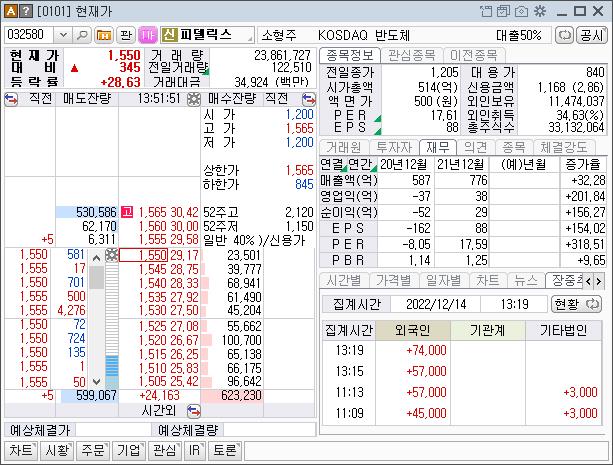The width and height of the screenshot is (613, 465).
Task: Click the boxed 1,550 bid price row
Action: pyautogui.click(x=143, y=255)
